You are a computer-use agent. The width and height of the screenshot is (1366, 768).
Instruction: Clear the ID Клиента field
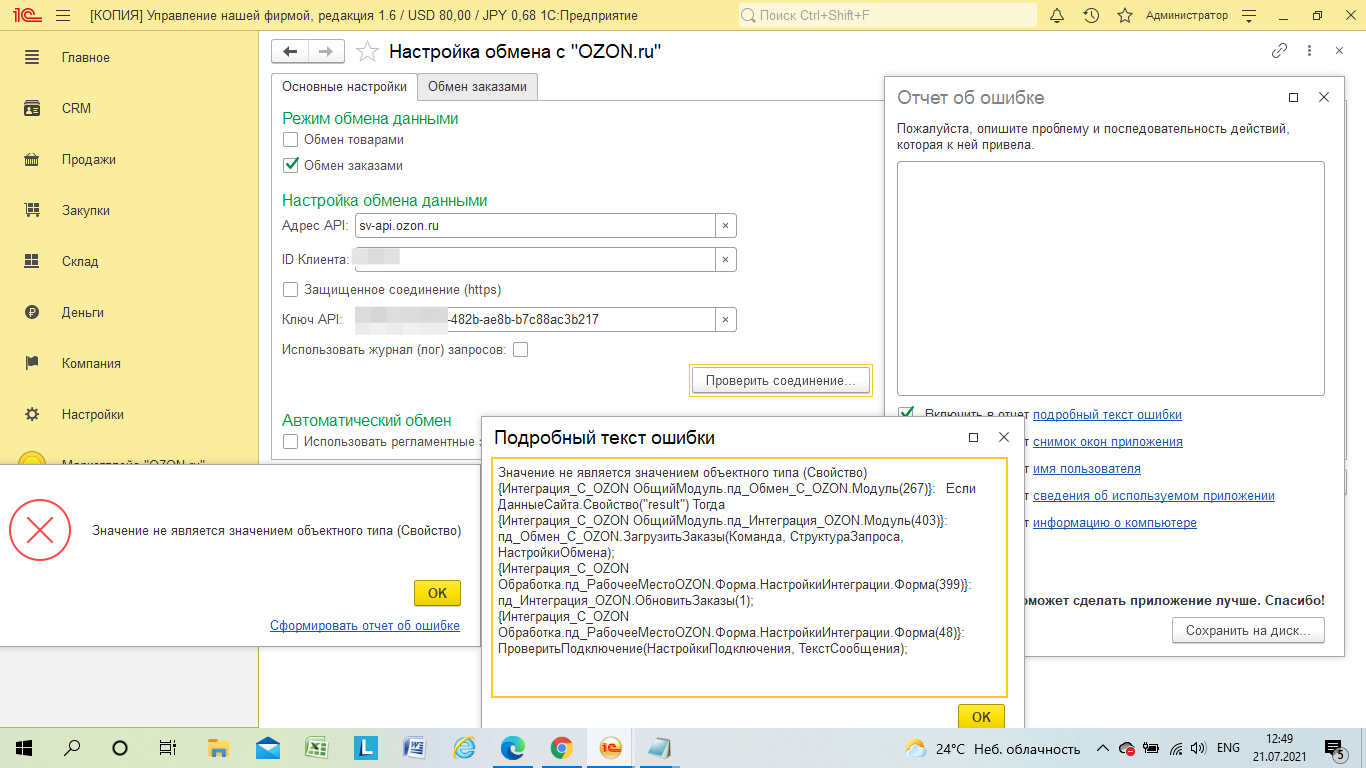pyautogui.click(x=726, y=259)
